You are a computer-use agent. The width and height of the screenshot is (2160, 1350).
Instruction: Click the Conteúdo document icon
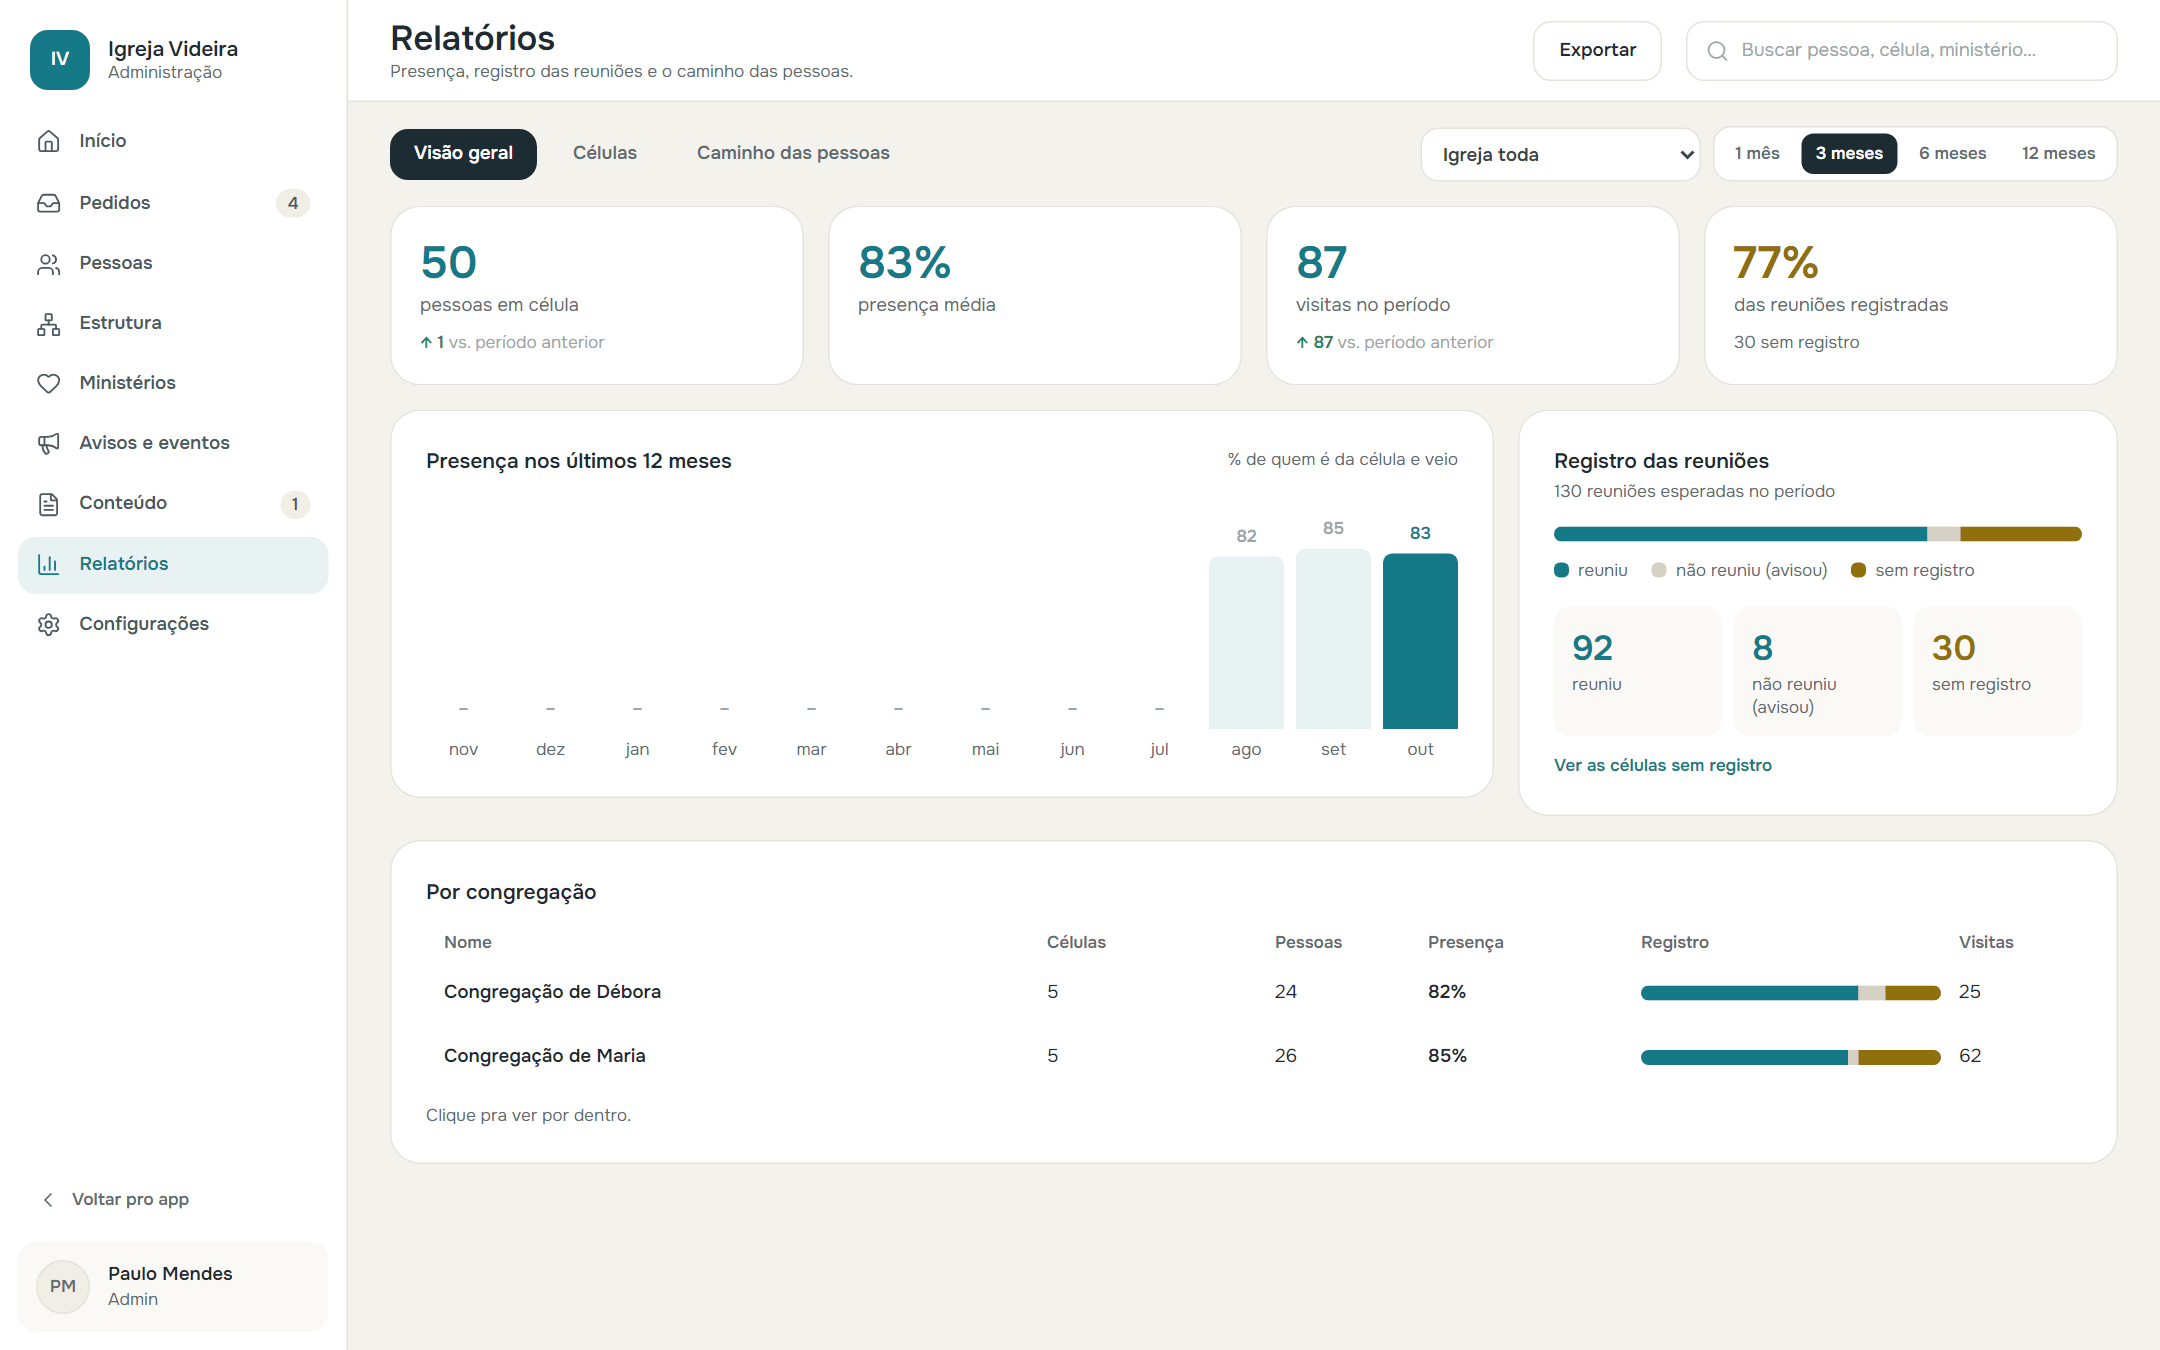48,503
